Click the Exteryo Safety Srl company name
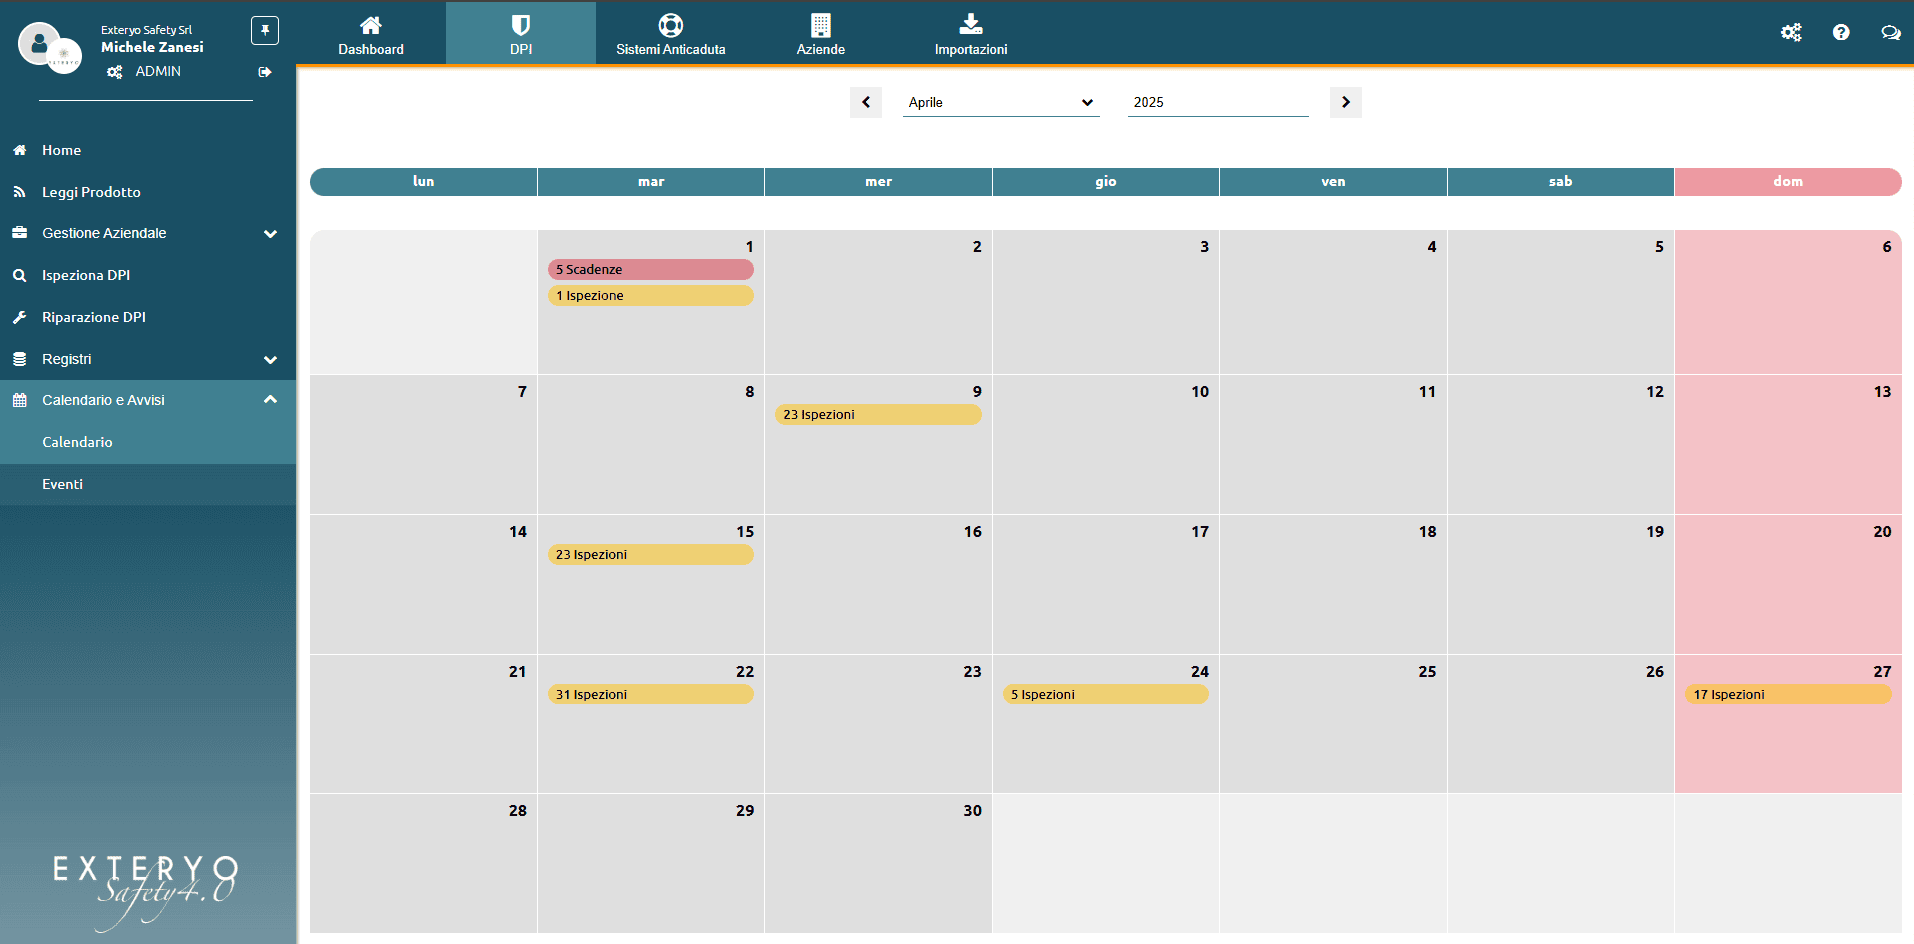 146,30
